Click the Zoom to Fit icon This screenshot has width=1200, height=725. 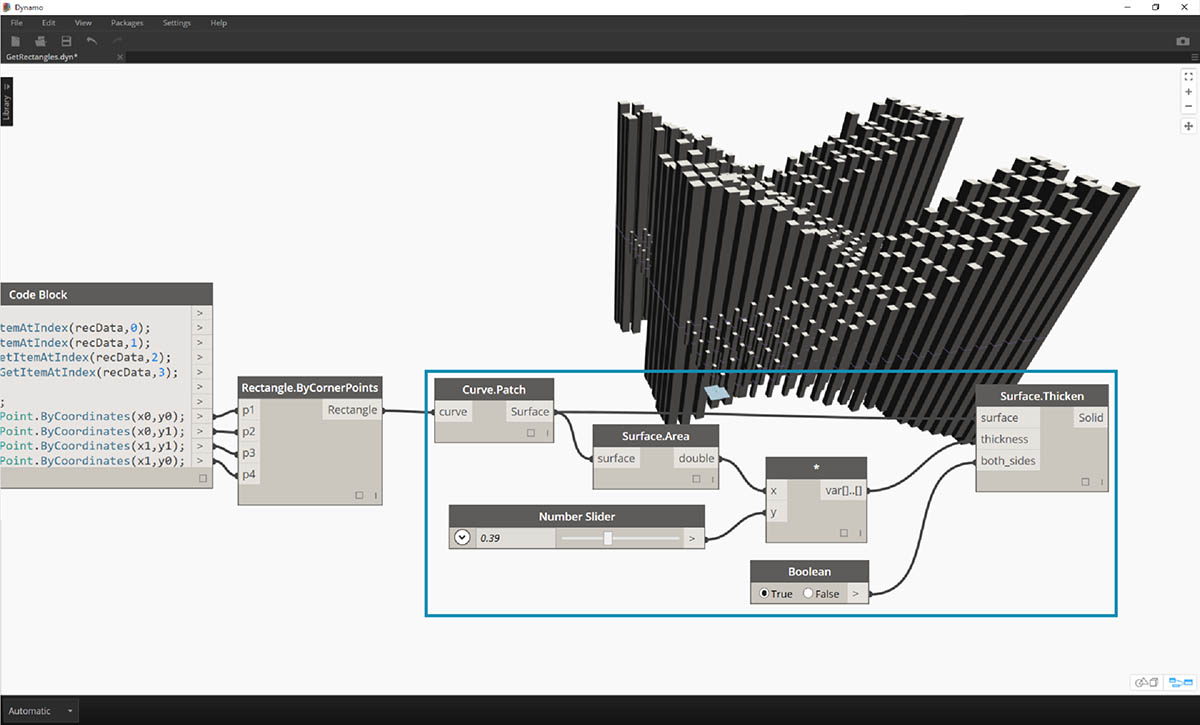(x=1188, y=76)
